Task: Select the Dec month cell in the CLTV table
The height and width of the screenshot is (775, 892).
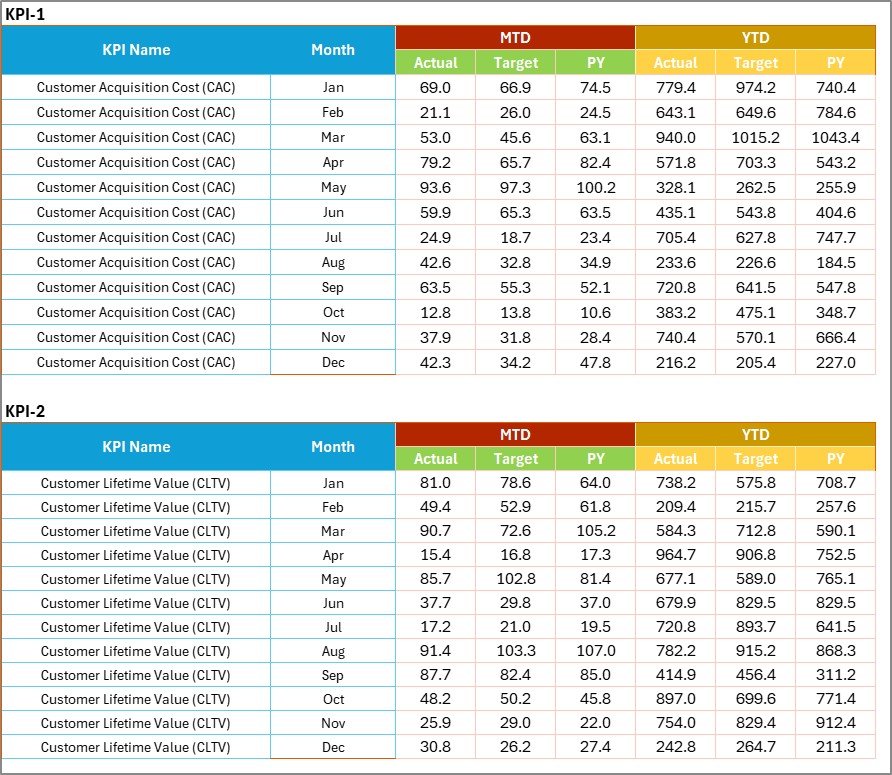Action: (333, 747)
